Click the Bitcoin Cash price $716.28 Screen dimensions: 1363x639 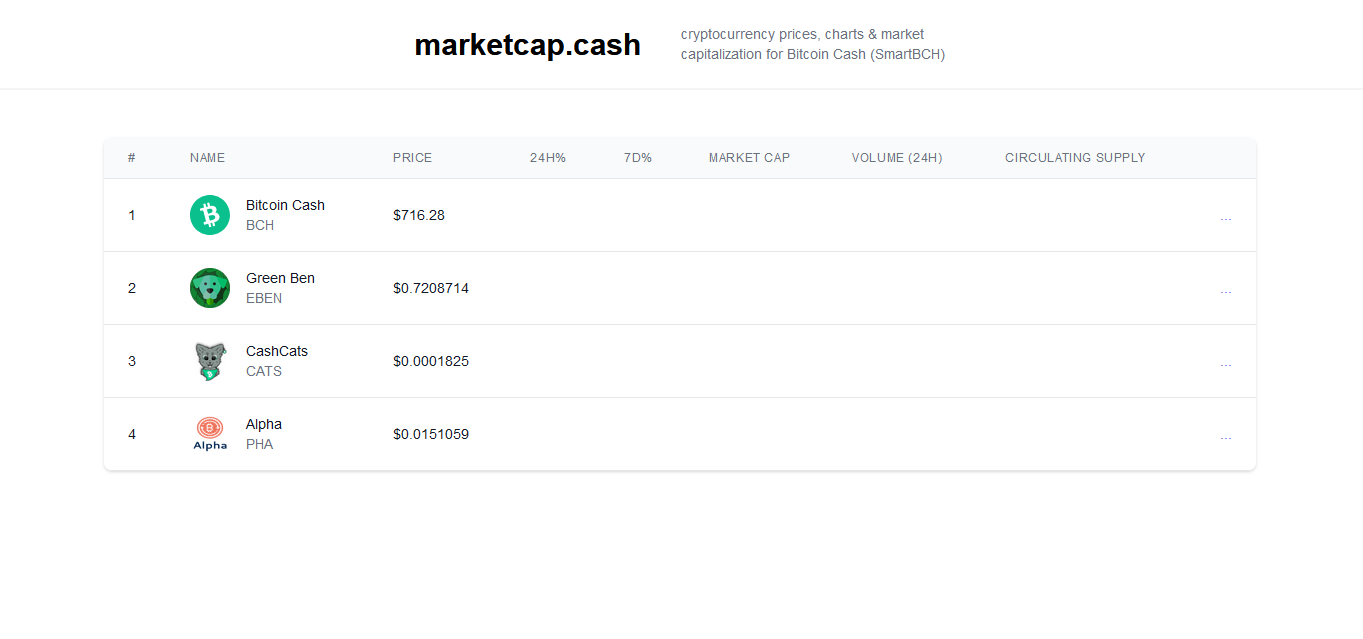[x=419, y=215]
